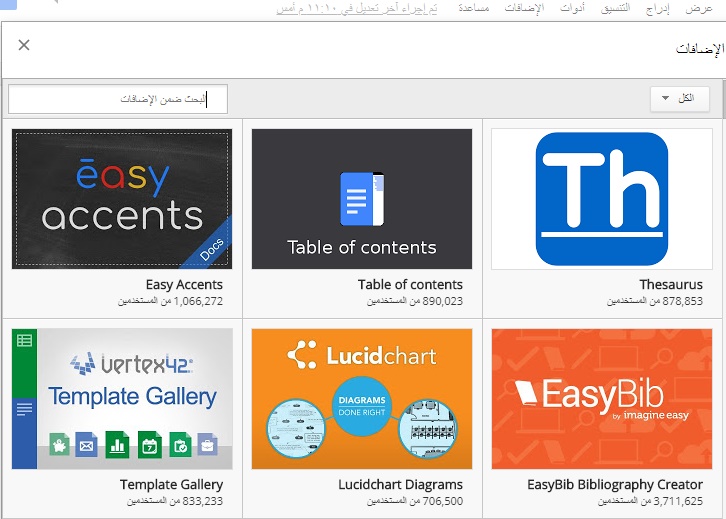Open the أدوات menu
726x519 pixels.
572,8
